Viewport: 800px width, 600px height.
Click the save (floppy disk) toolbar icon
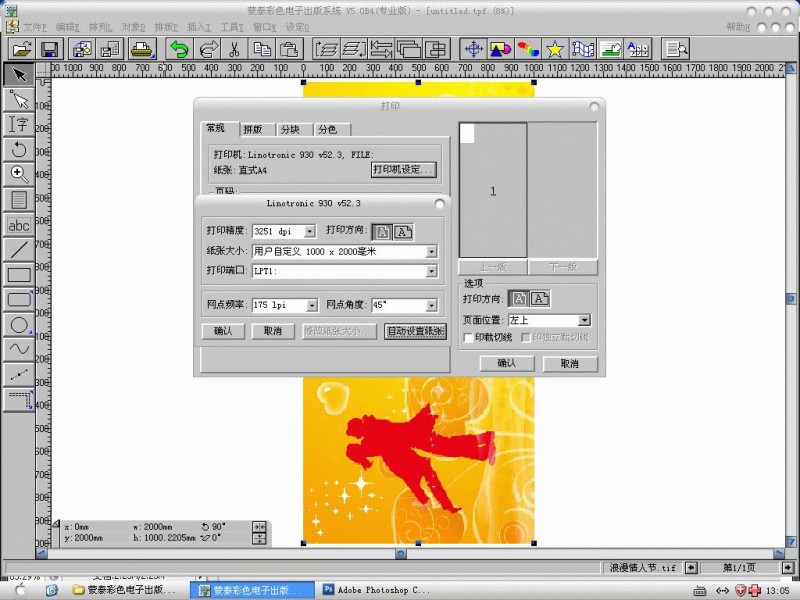[48, 48]
